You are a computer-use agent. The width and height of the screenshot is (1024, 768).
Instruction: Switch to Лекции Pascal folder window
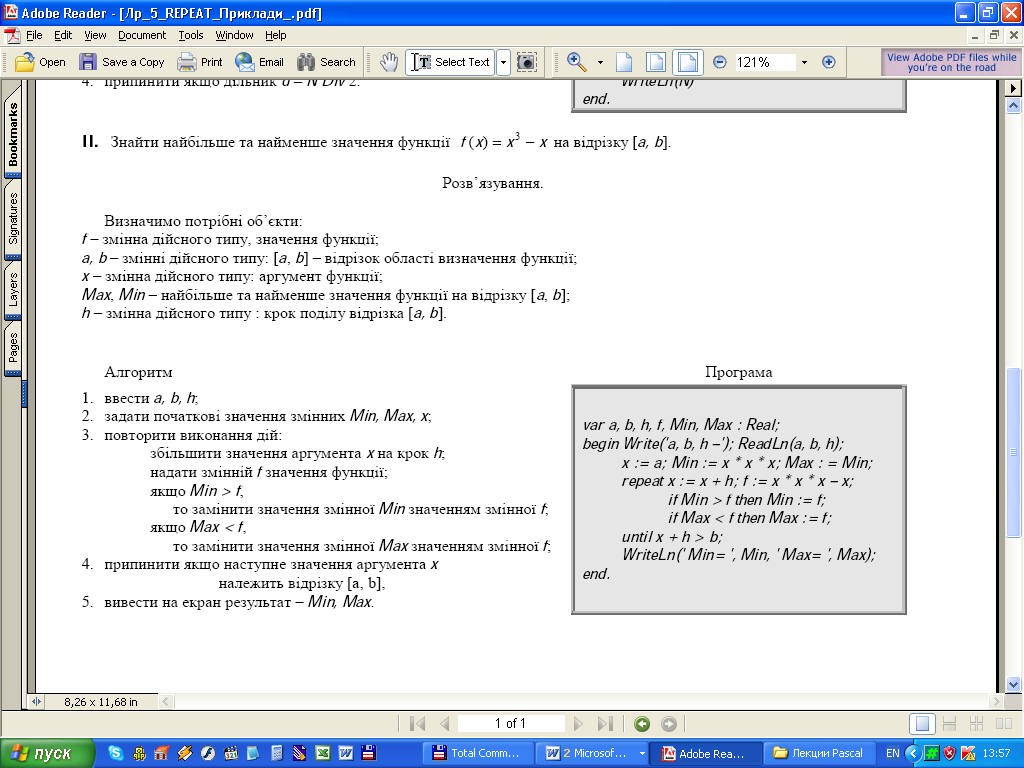(820, 753)
